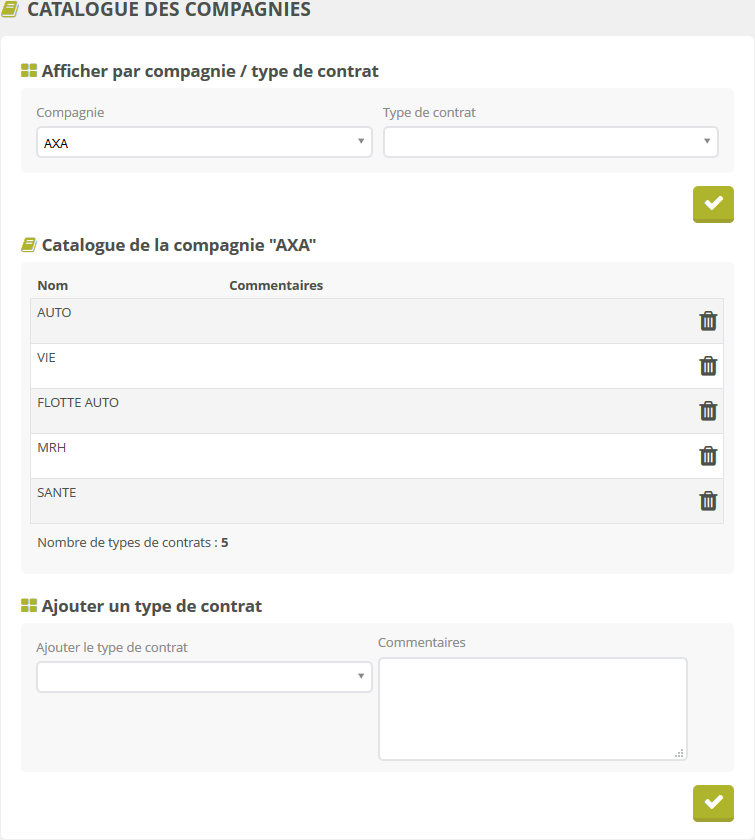This screenshot has height=840, width=755.
Task: Delete the VIE contract type
Action: pos(708,366)
